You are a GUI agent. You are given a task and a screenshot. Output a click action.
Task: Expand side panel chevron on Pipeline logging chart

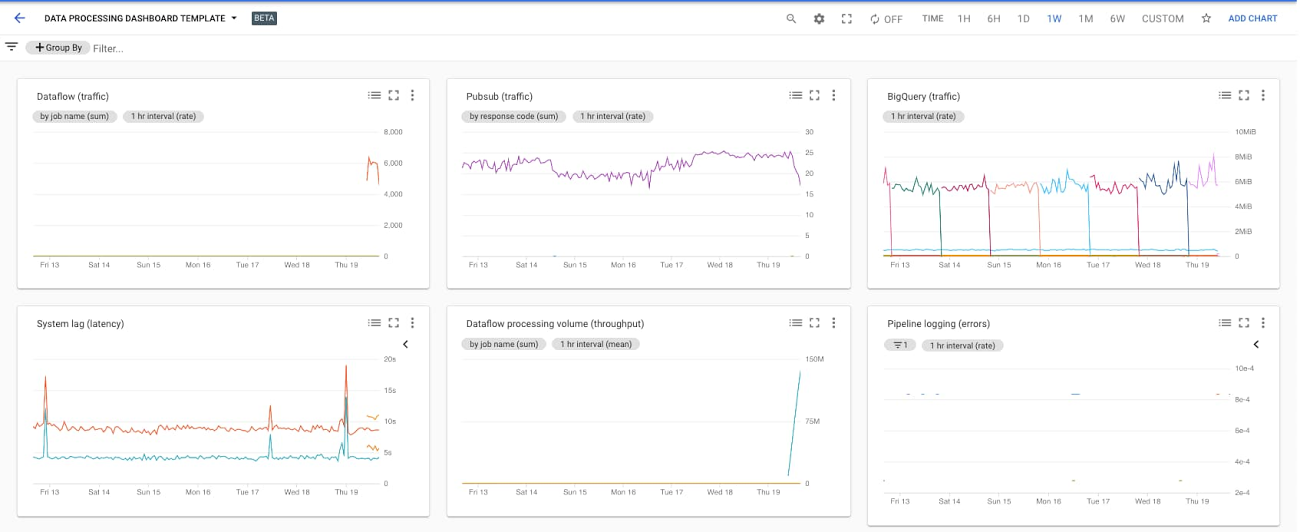1256,344
